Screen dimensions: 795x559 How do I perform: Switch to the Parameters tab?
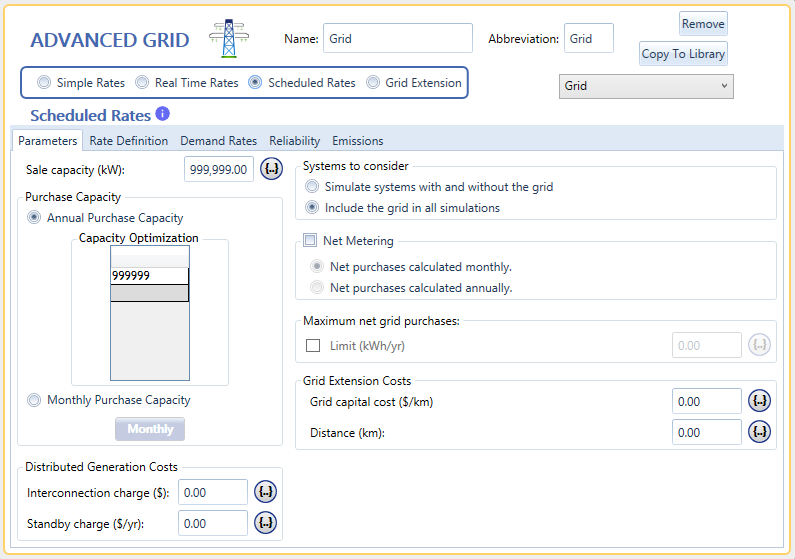[48, 140]
